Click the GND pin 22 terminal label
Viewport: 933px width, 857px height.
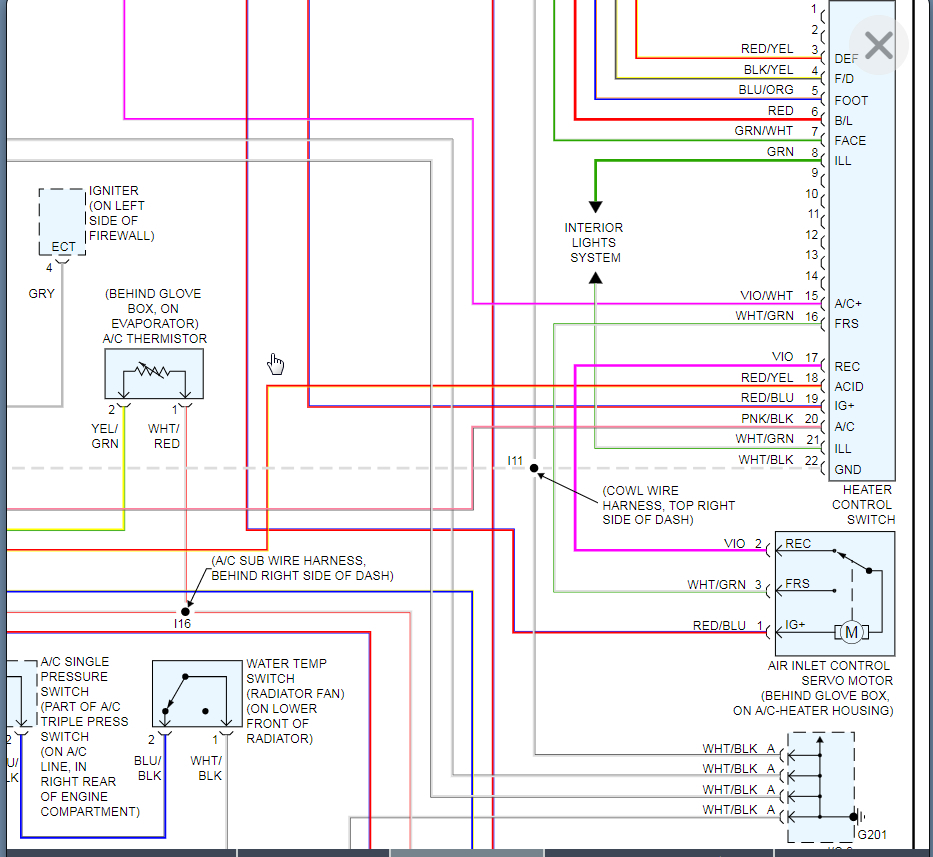[848, 470]
